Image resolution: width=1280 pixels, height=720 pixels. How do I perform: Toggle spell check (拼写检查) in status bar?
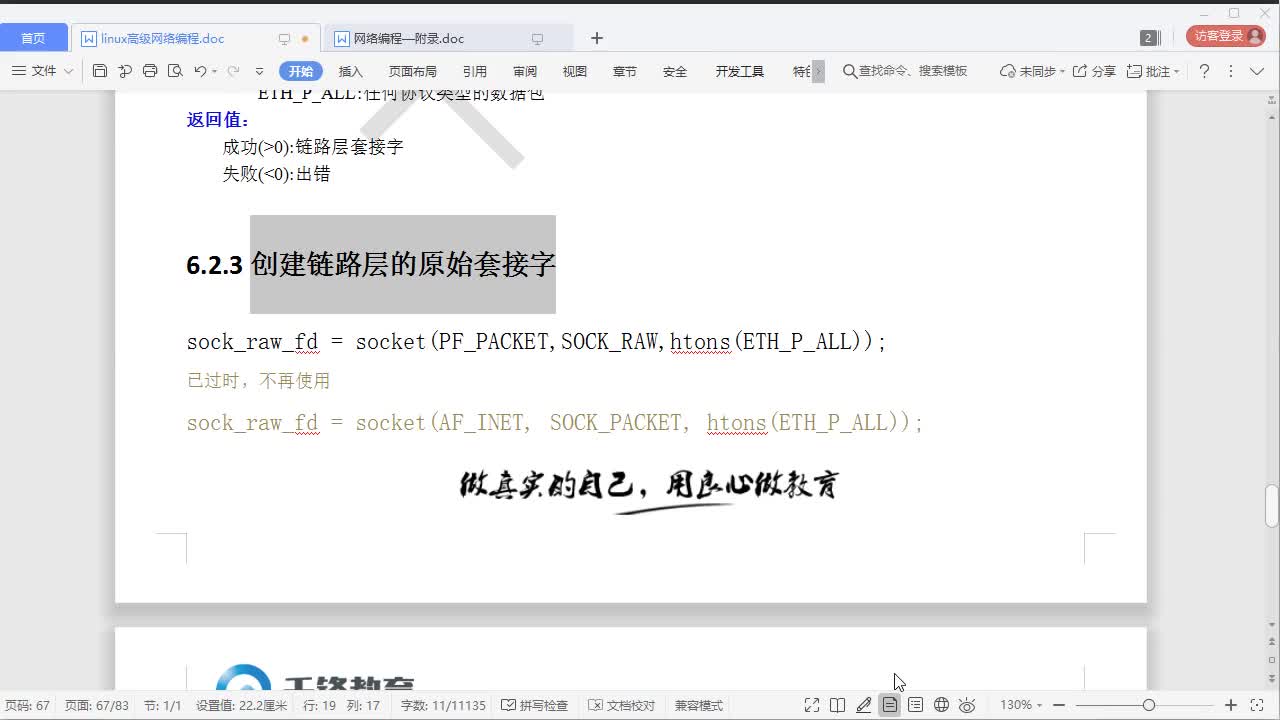click(x=534, y=705)
